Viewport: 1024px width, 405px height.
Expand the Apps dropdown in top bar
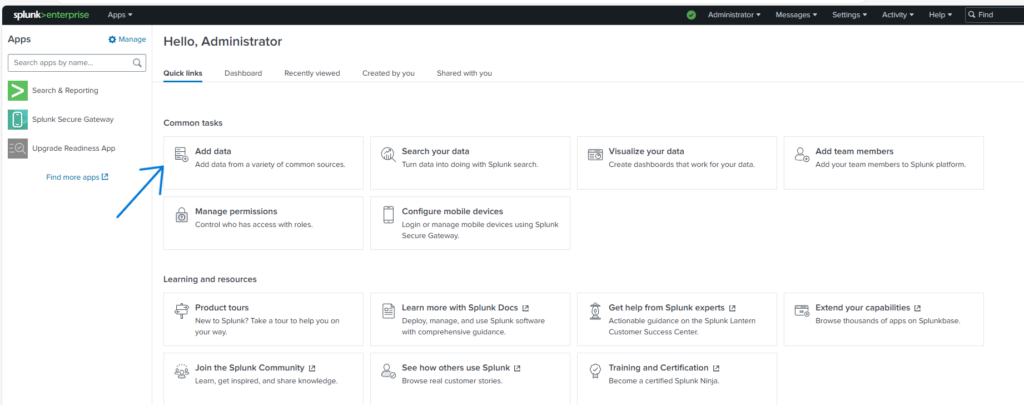tap(120, 15)
